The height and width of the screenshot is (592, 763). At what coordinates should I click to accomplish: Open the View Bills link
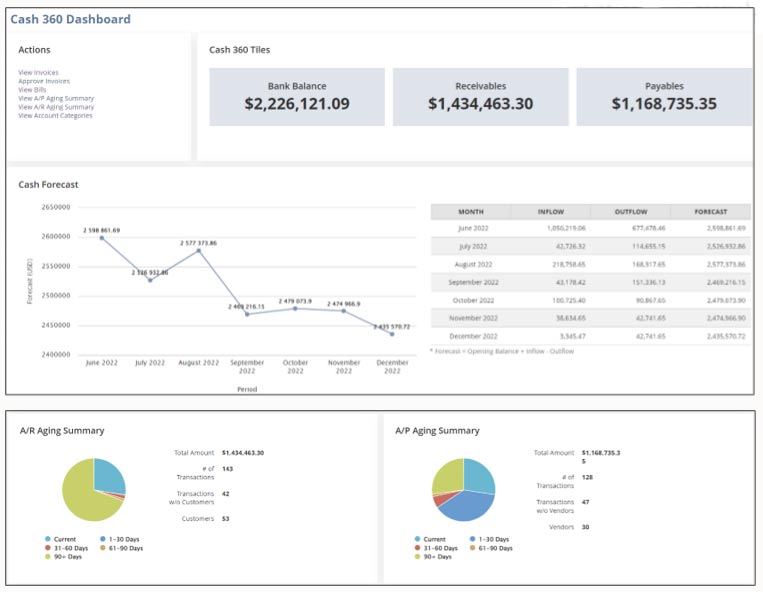[32, 89]
